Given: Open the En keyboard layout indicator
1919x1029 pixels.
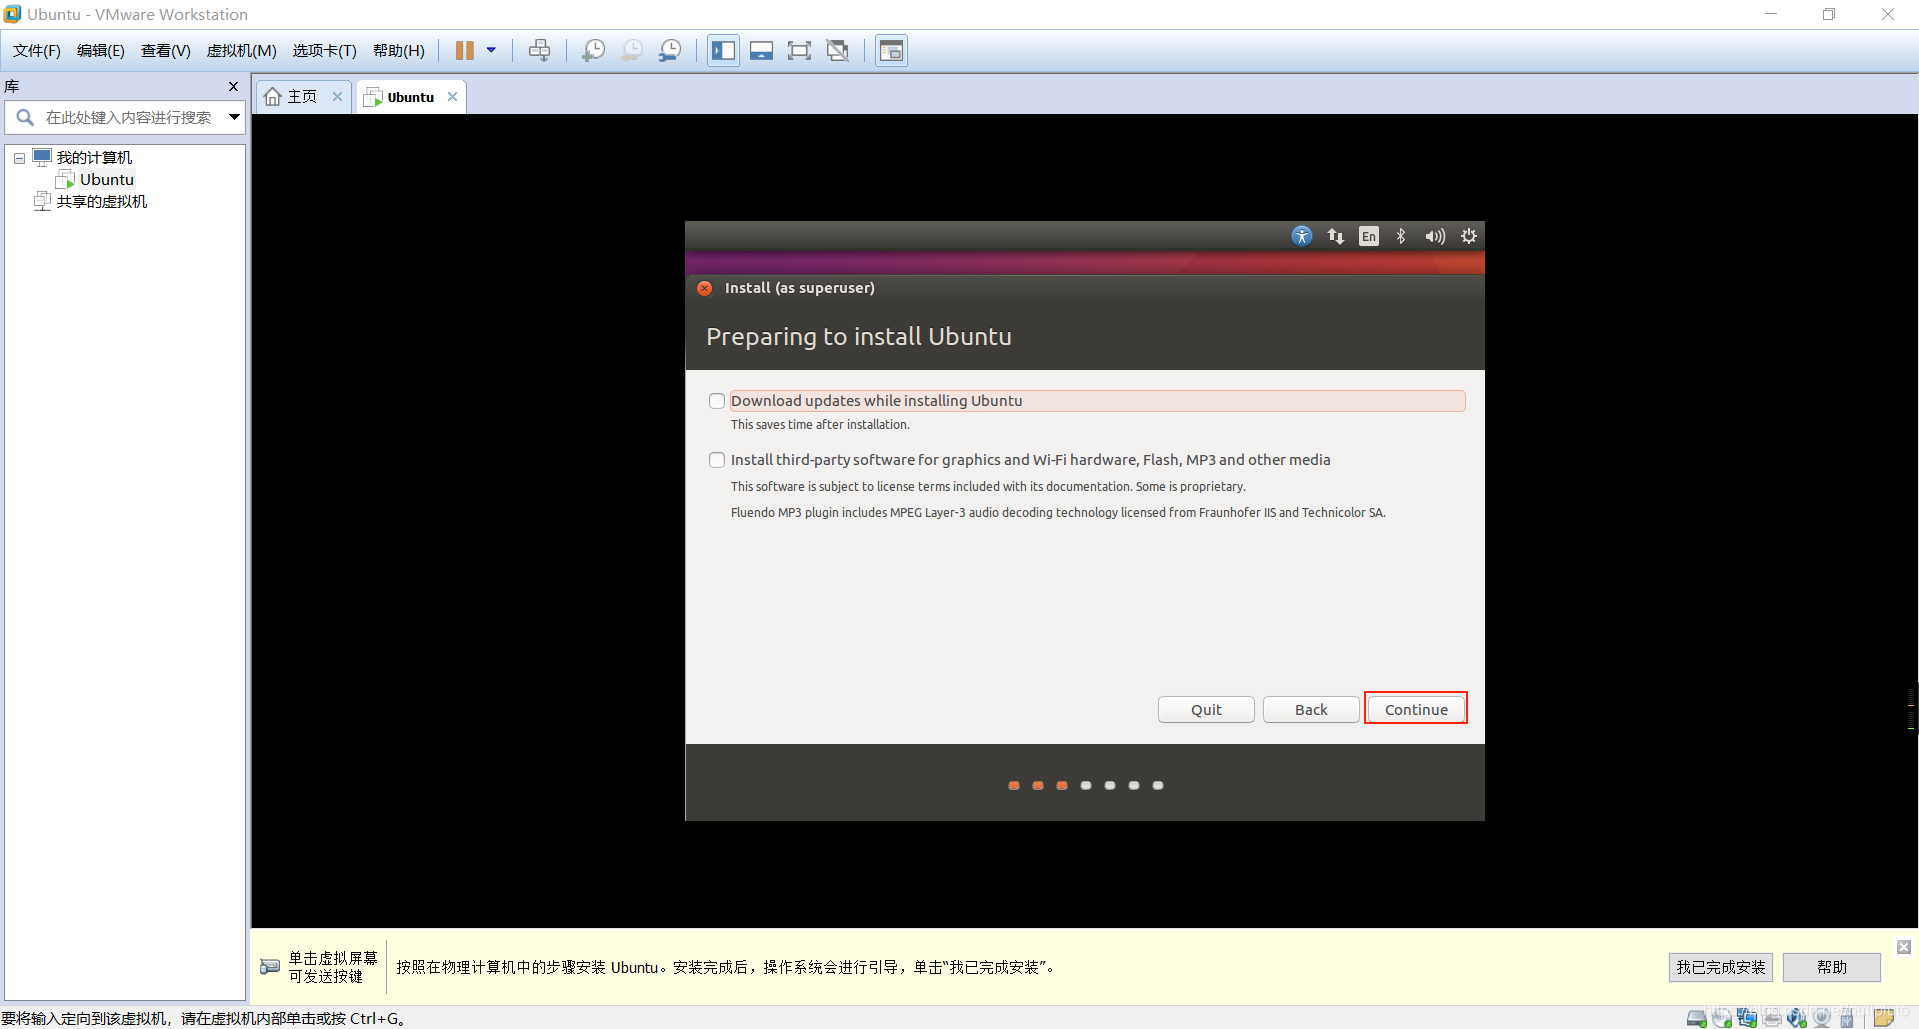Looking at the screenshot, I should (1369, 236).
